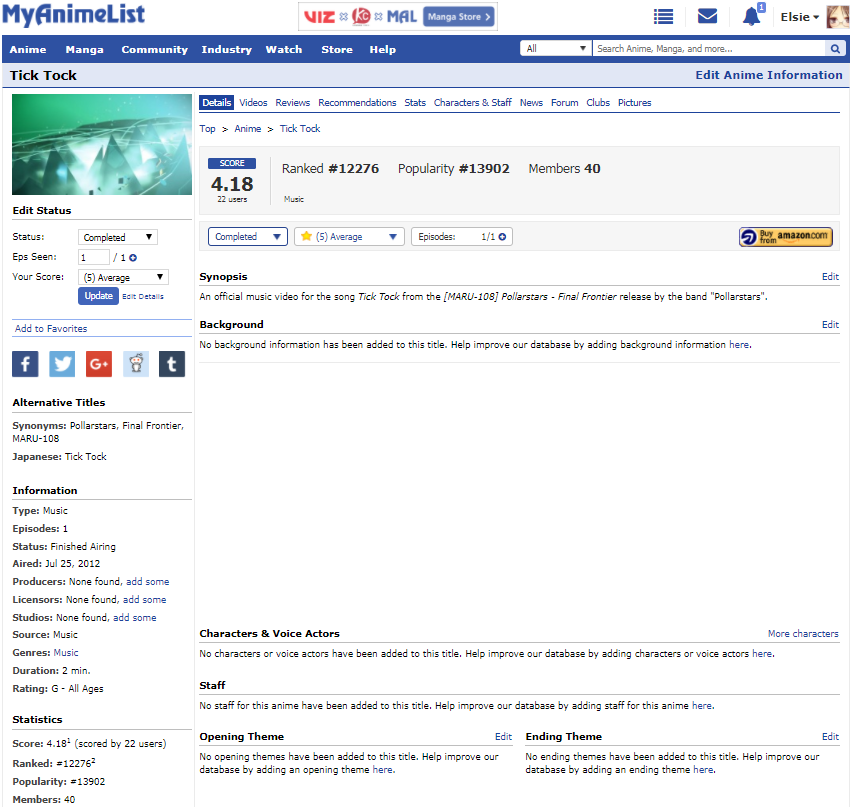Open the Characters & Staff tab
862x807 pixels.
472,103
